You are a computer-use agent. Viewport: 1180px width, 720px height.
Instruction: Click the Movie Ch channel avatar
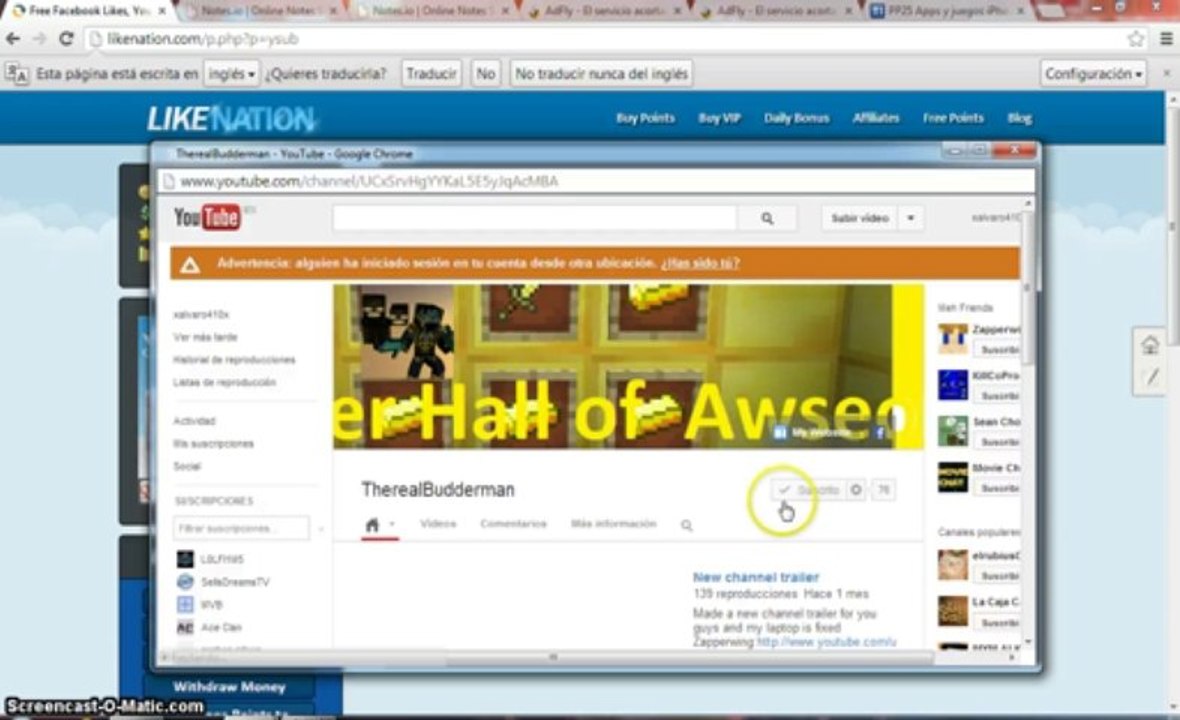(953, 477)
